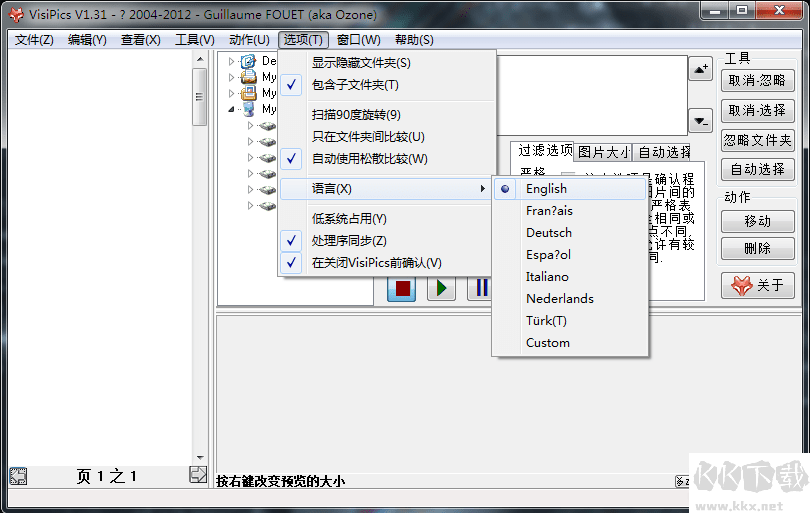Enable 只在文件夹间比较(U) option
The width and height of the screenshot is (810, 513).
[386, 137]
